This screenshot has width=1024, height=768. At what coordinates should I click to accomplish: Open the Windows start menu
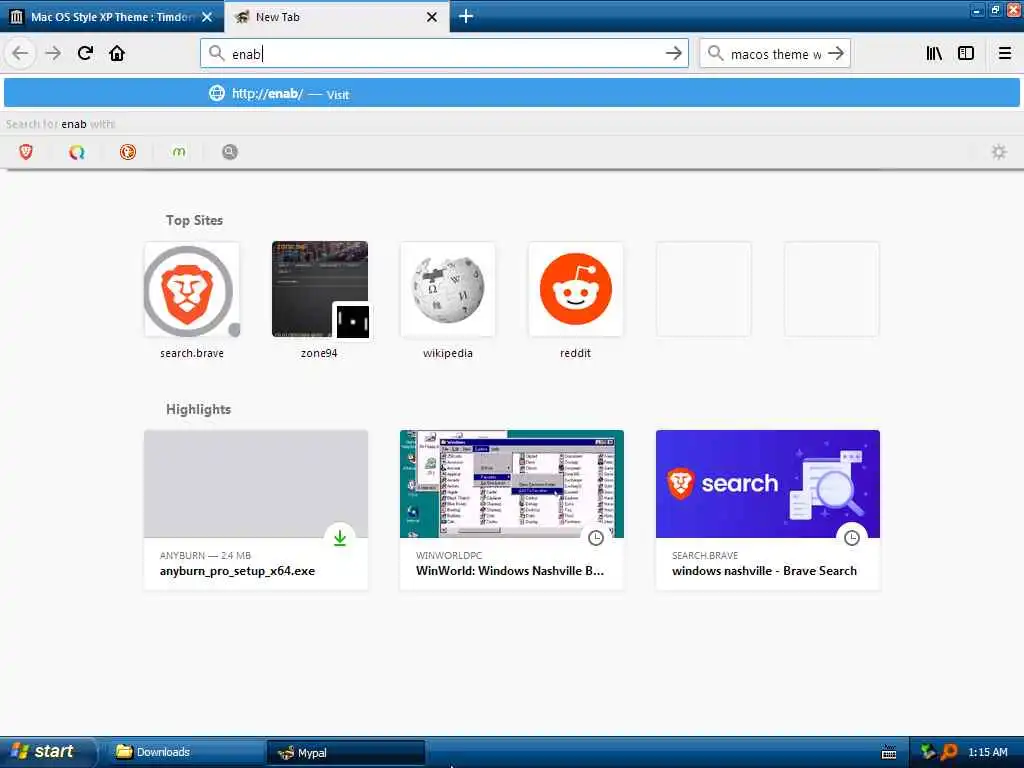[48, 752]
